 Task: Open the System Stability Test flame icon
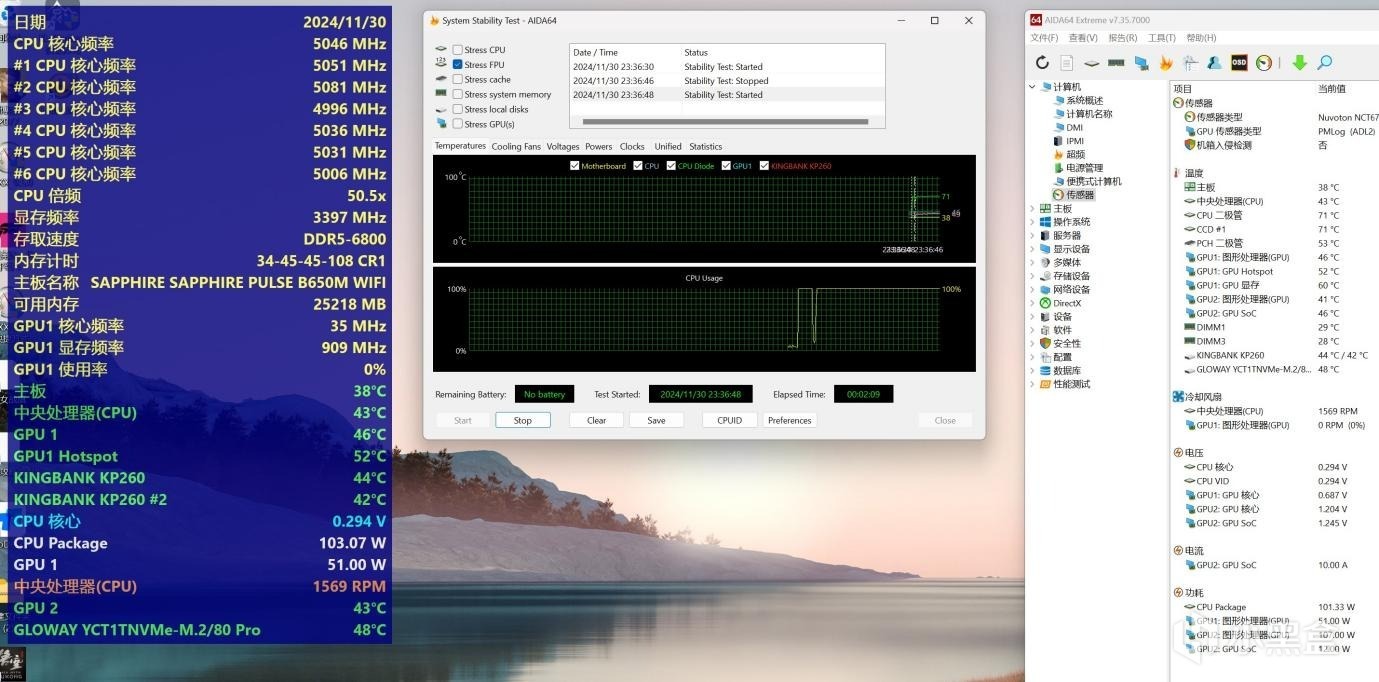click(1166, 63)
